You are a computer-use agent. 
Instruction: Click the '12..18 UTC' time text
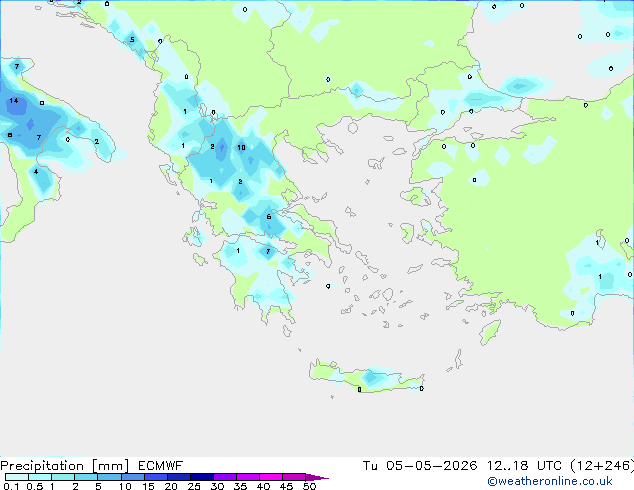524,466
